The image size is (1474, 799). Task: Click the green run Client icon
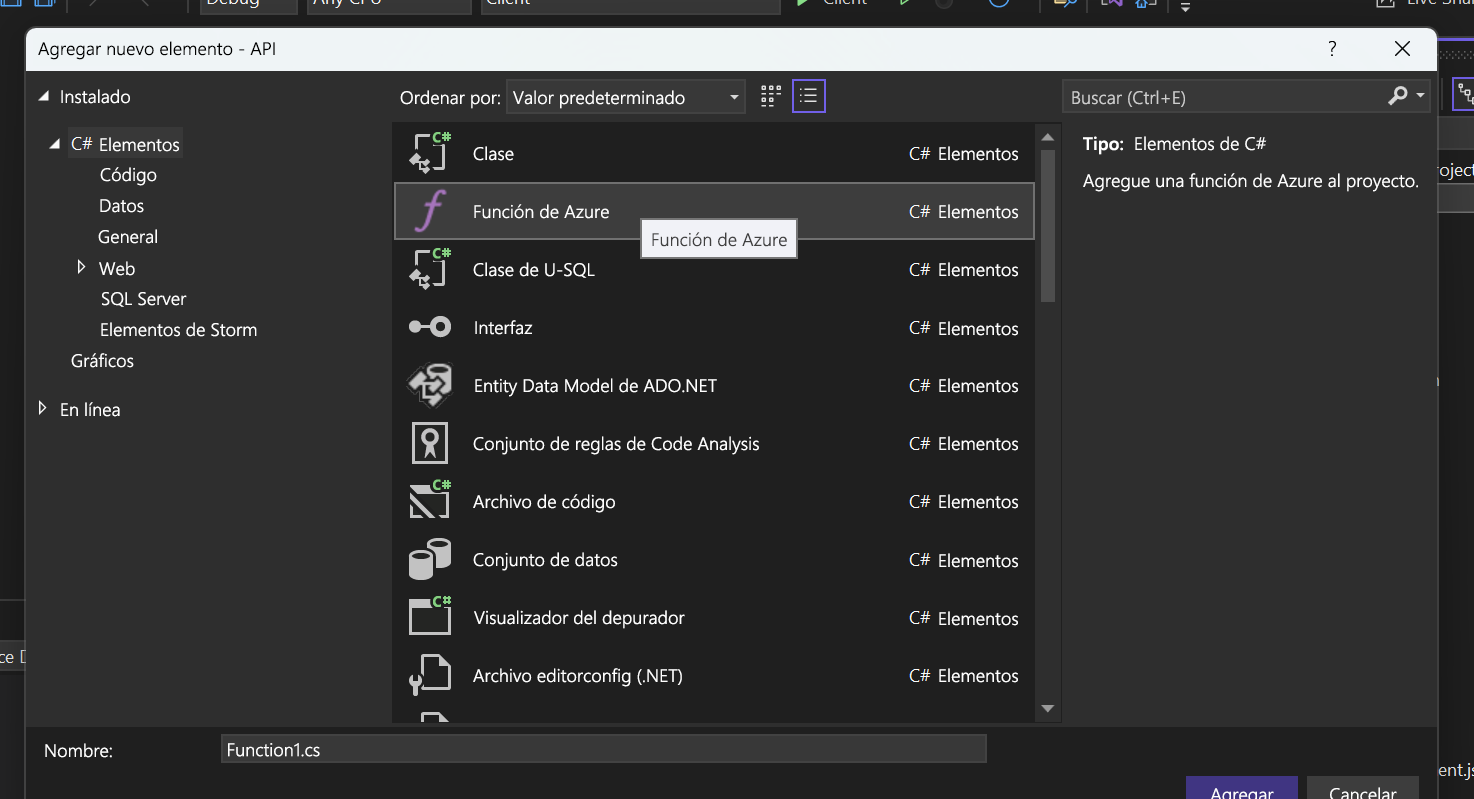[801, 3]
